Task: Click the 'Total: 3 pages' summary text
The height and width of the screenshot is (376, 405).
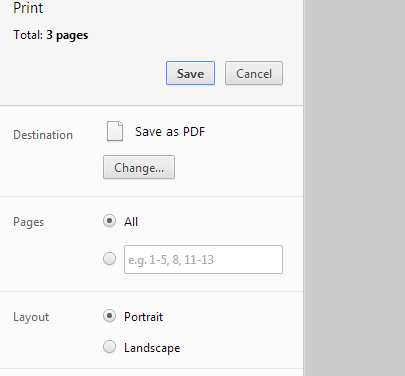Action: point(51,35)
